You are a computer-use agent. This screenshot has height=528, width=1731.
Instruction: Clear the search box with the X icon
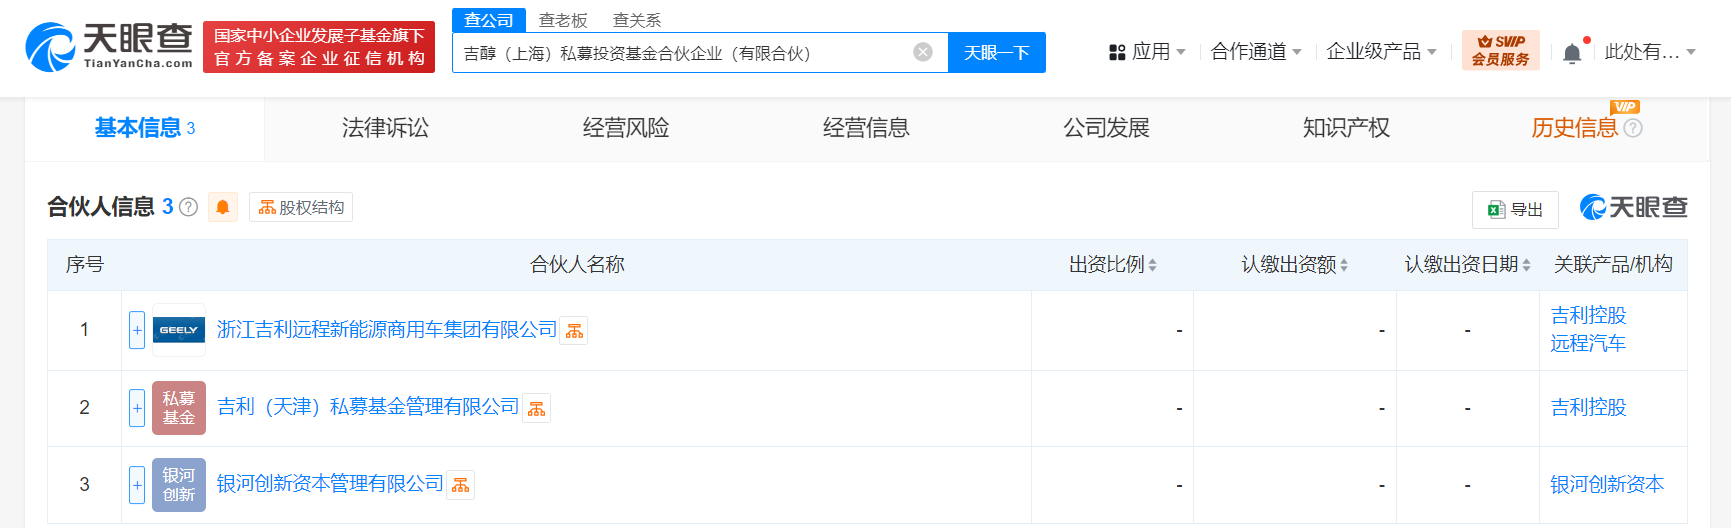click(923, 52)
